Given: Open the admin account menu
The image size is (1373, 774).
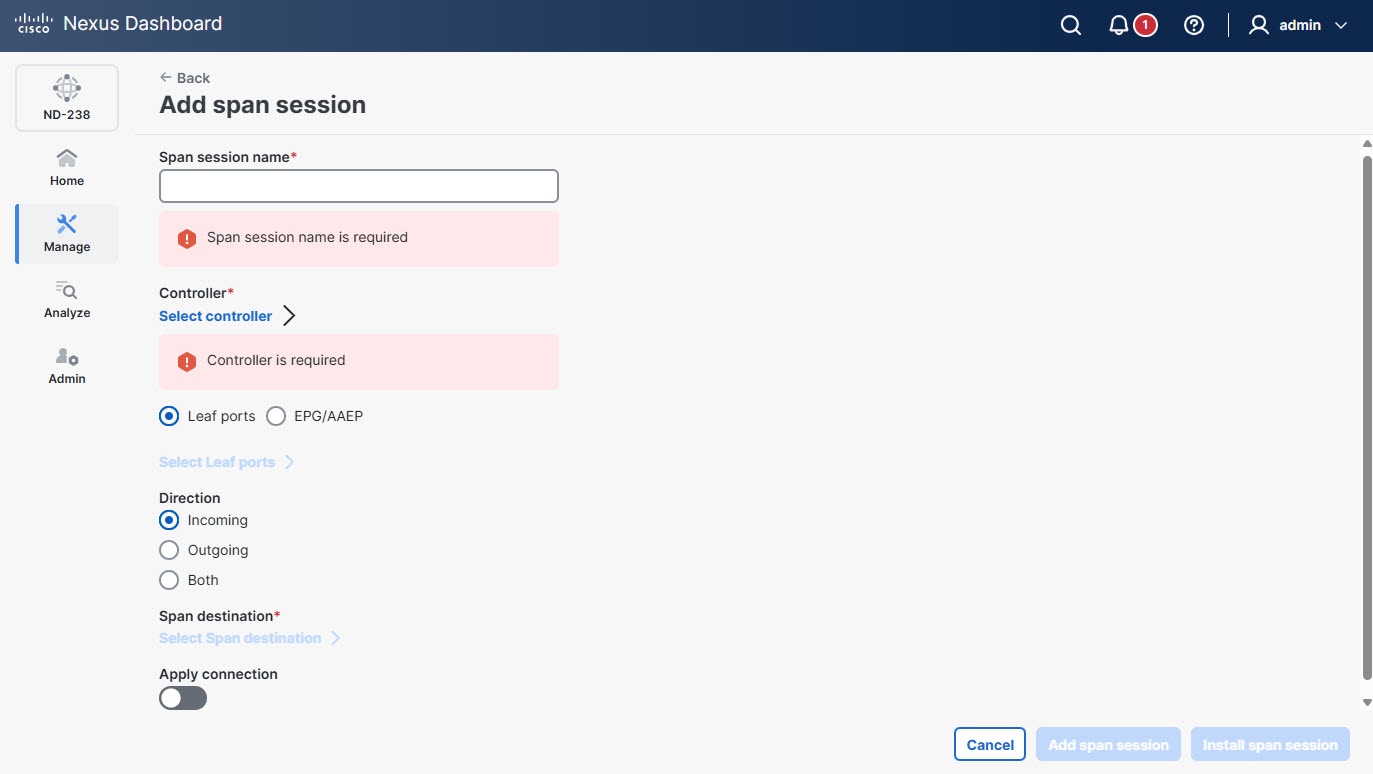Looking at the screenshot, I should pos(1300,25).
